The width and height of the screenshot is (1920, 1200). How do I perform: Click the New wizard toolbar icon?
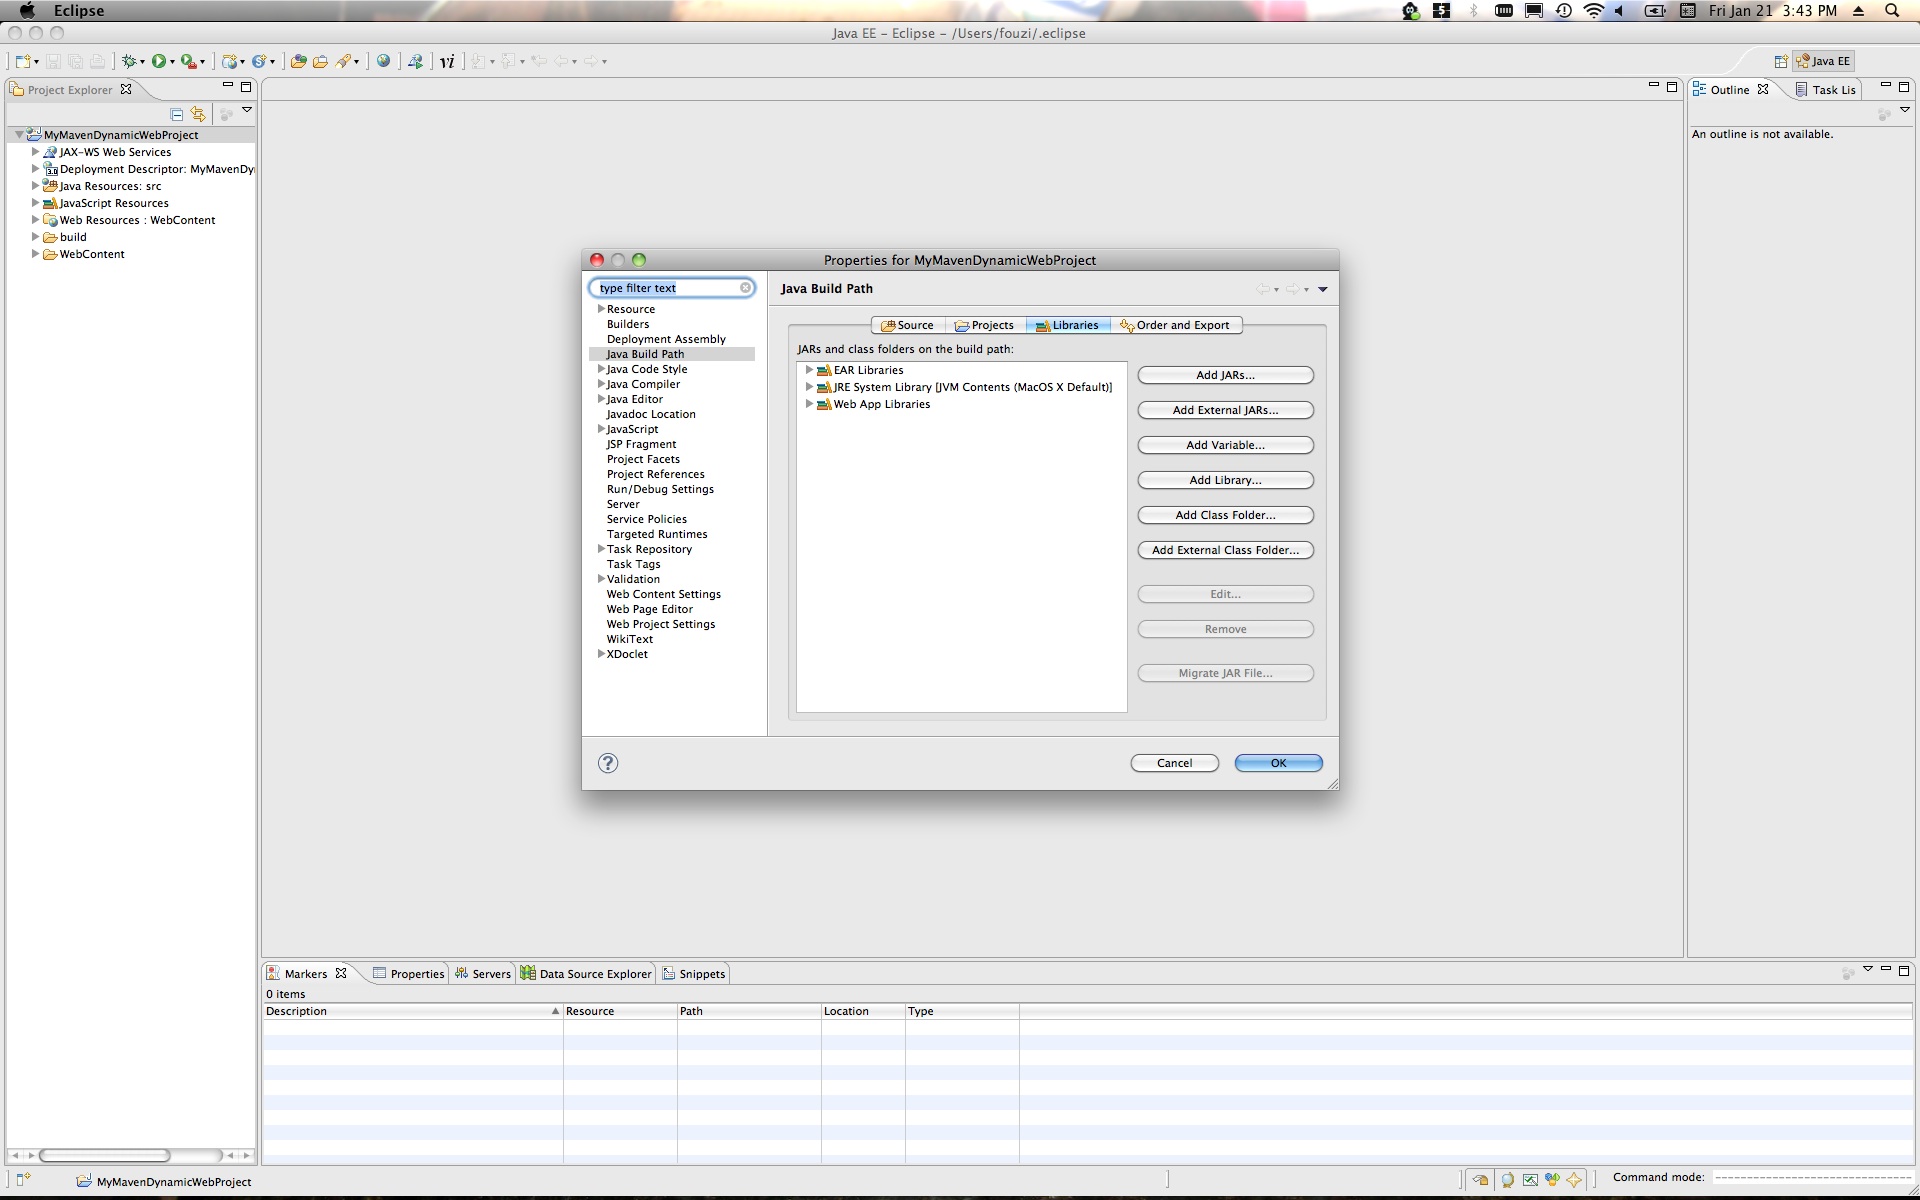[23, 61]
